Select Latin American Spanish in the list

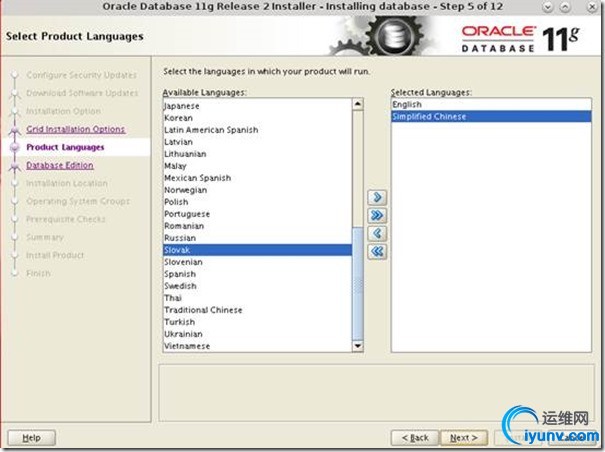click(x=257, y=130)
